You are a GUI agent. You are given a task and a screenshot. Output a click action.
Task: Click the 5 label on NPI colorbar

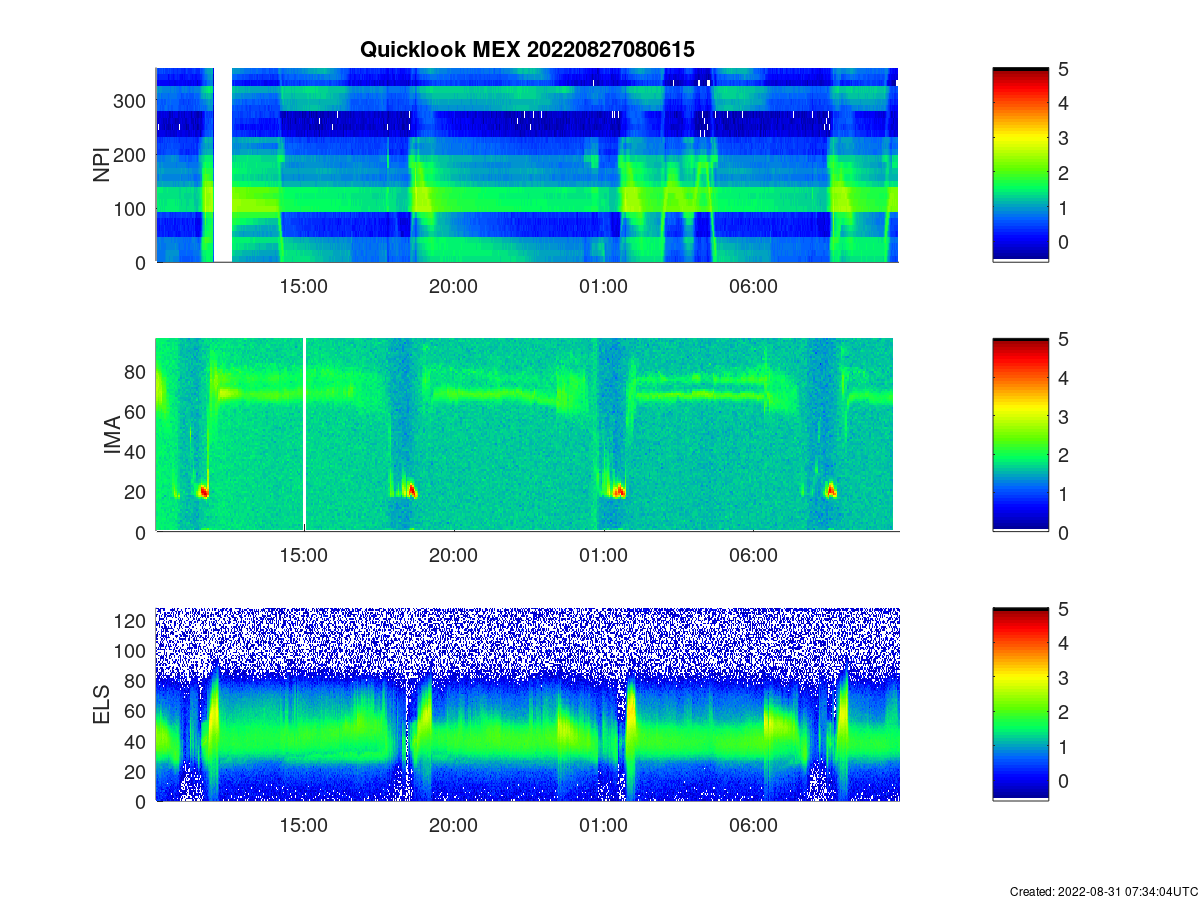point(1064,69)
